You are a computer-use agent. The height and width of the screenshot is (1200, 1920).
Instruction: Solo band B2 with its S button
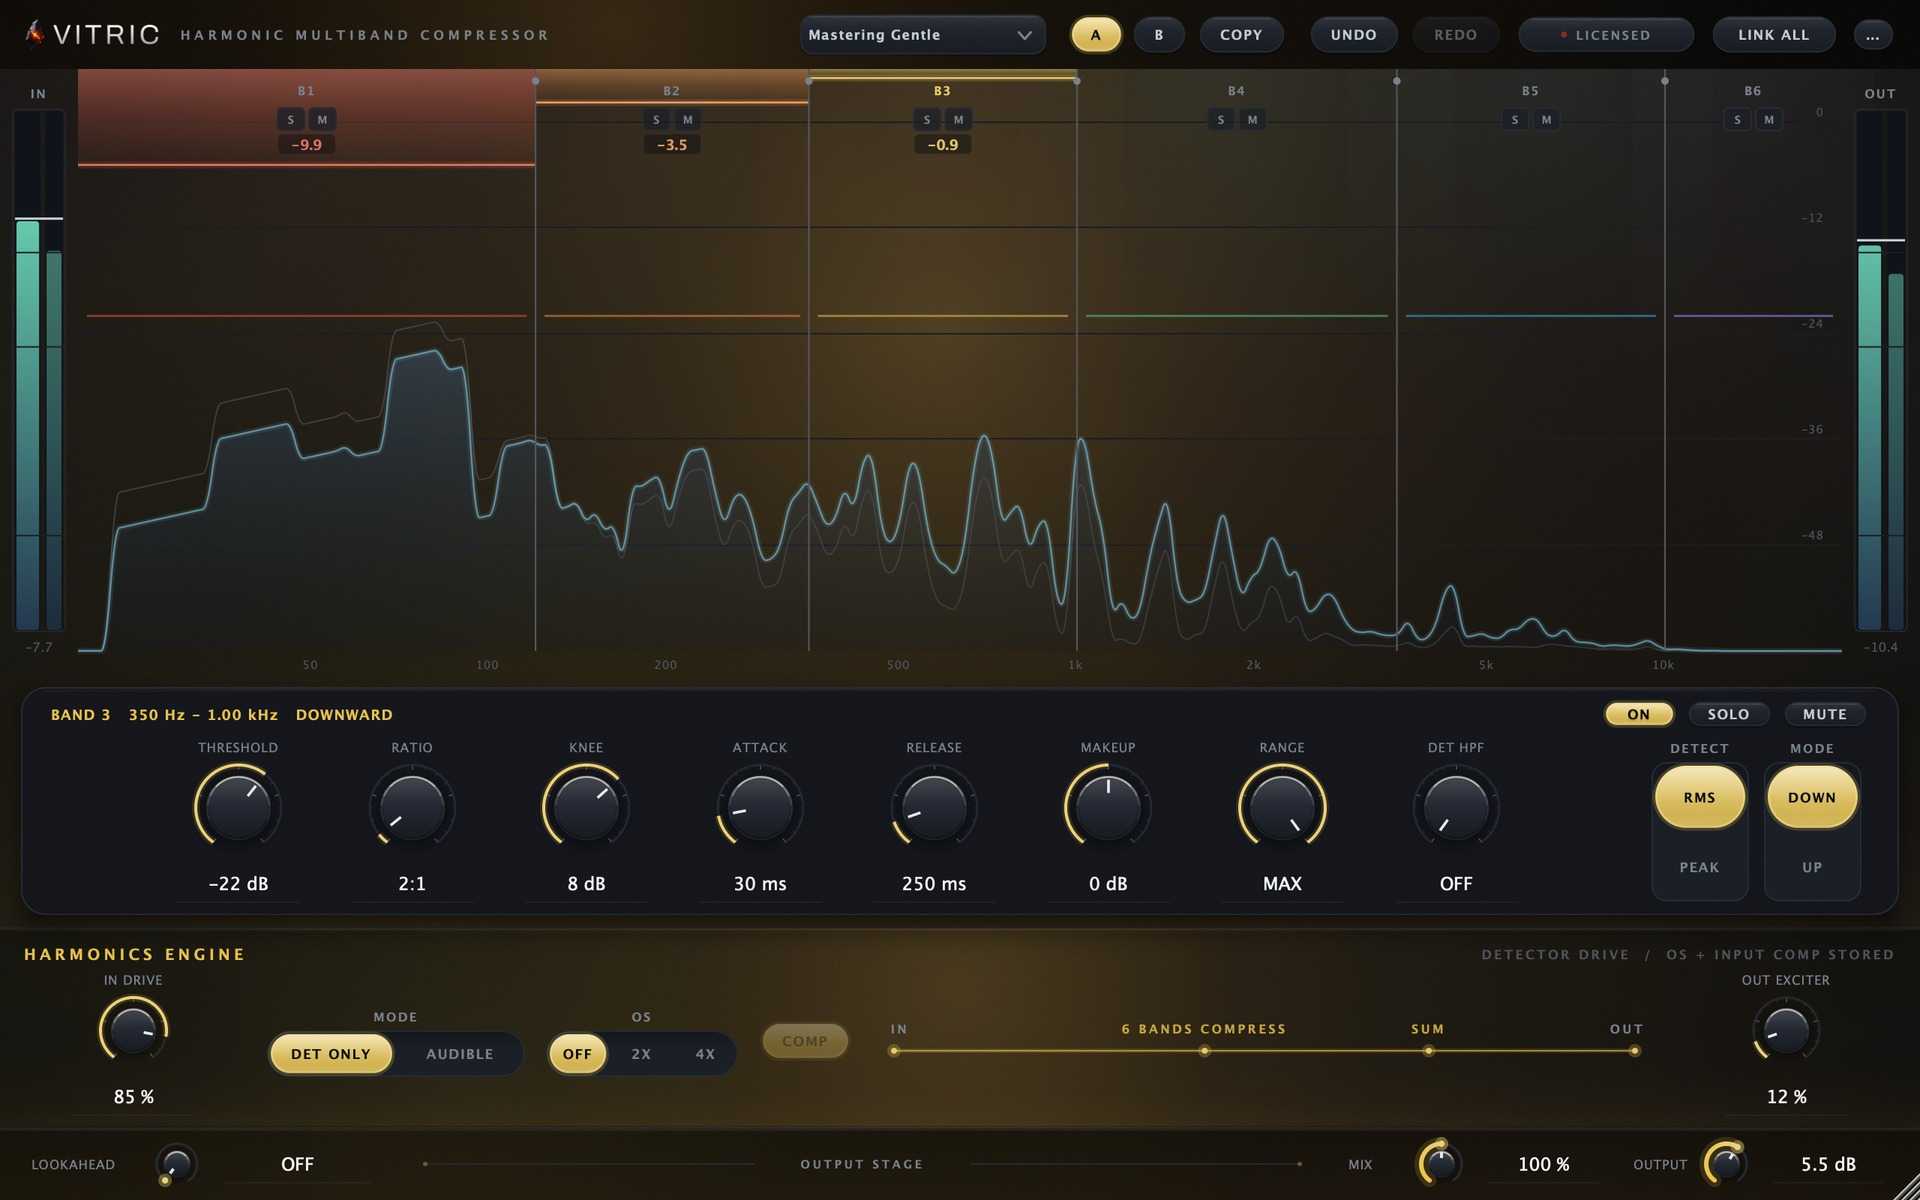pos(656,120)
